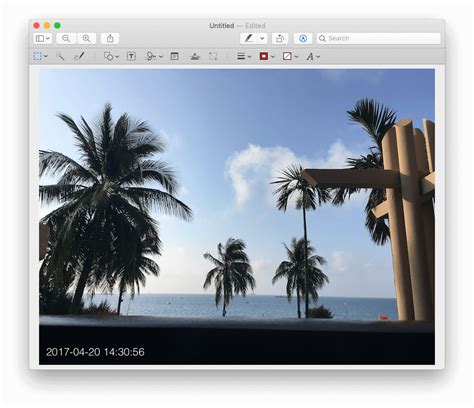Open the Text Style font menu
This screenshot has height=408, width=474.
click(310, 56)
